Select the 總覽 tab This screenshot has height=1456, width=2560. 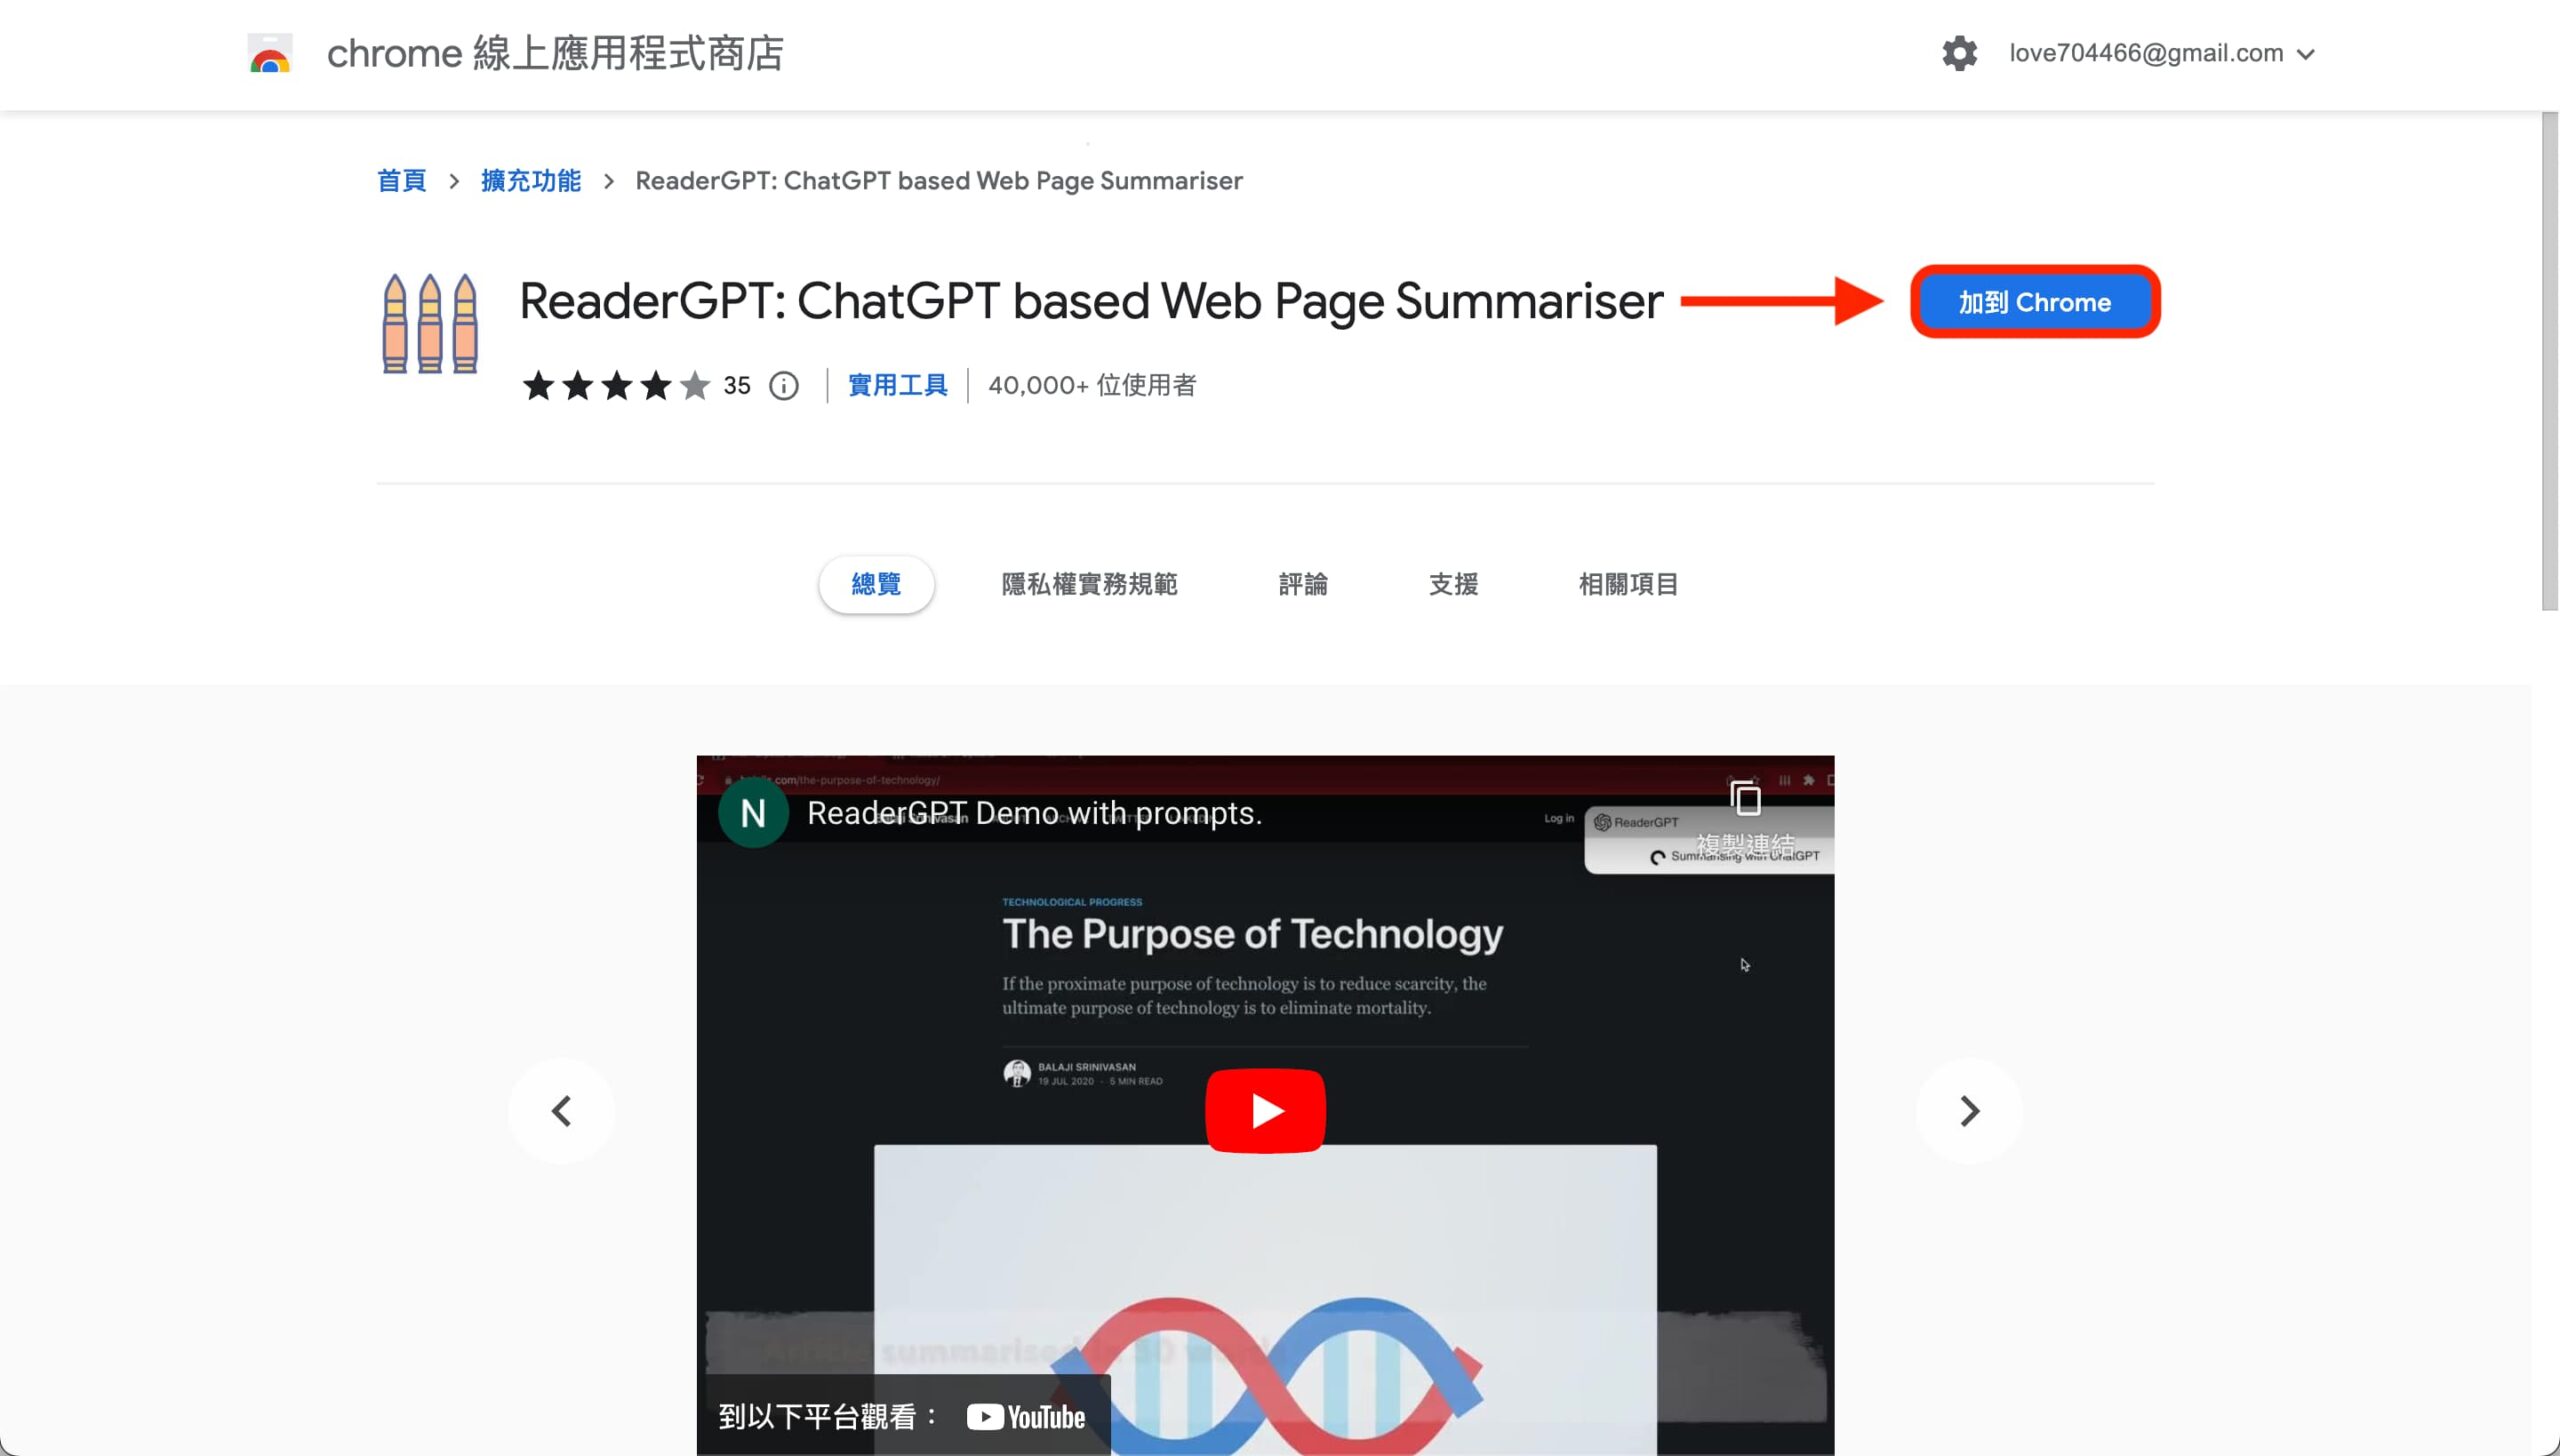pos(876,584)
